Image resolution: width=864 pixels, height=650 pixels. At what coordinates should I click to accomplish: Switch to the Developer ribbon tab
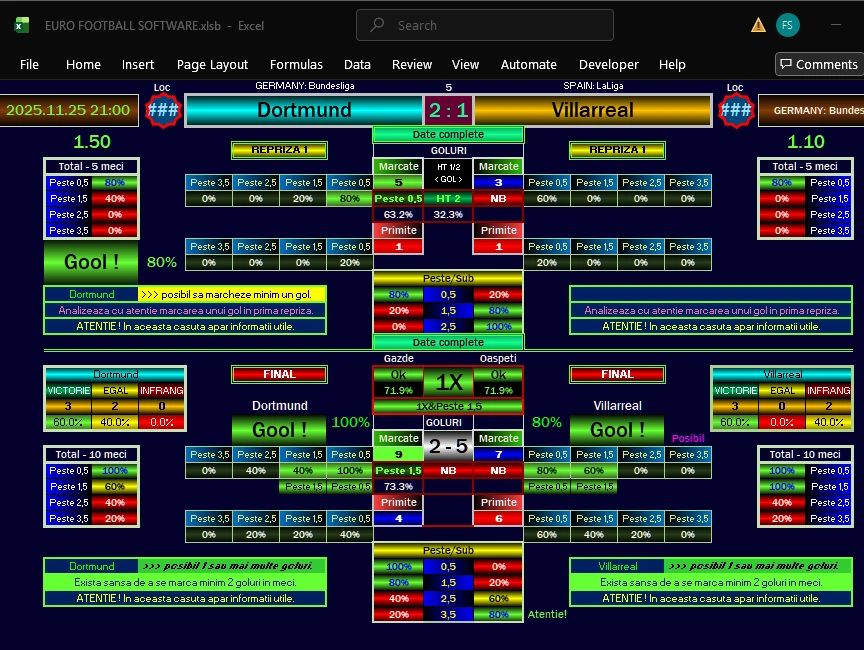[608, 64]
